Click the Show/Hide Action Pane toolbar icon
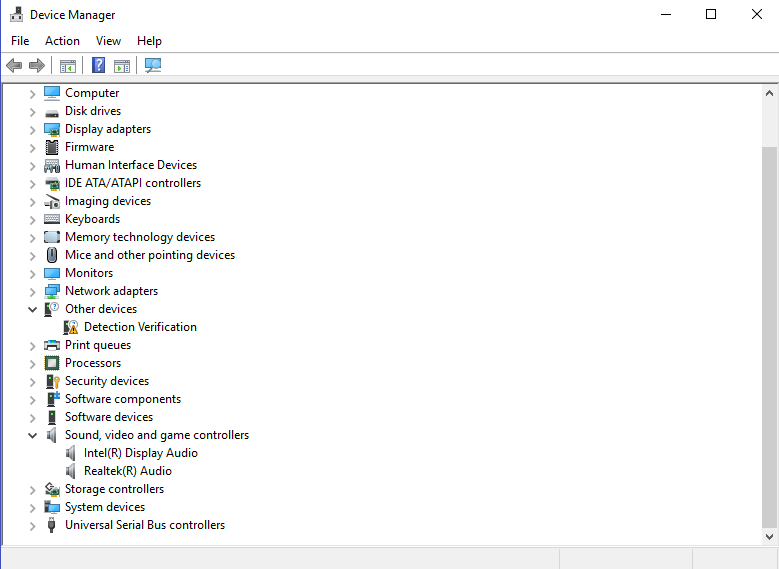The image size is (779, 569). 122,66
